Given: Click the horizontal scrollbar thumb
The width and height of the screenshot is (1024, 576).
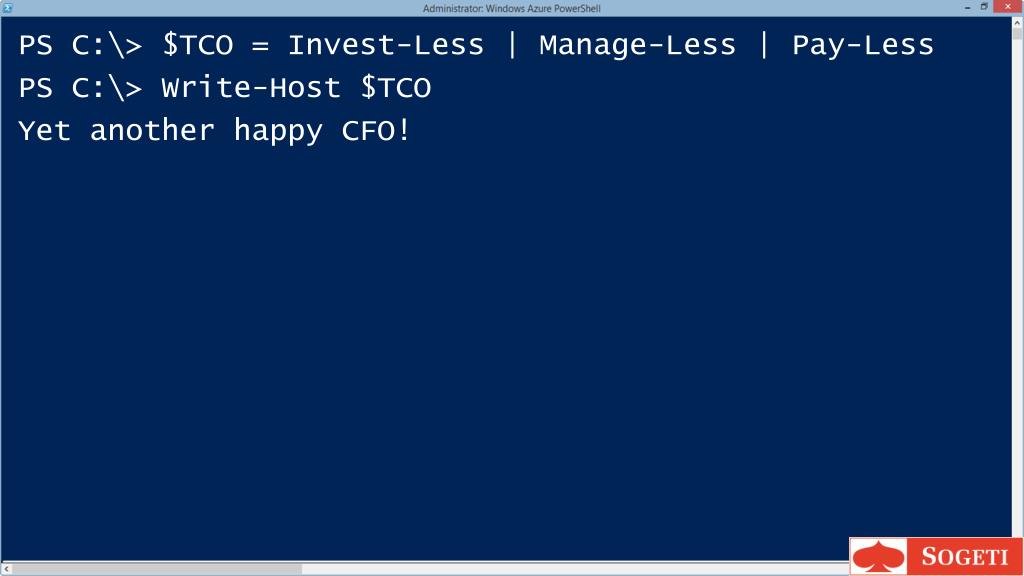Looking at the screenshot, I should tap(157, 569).
